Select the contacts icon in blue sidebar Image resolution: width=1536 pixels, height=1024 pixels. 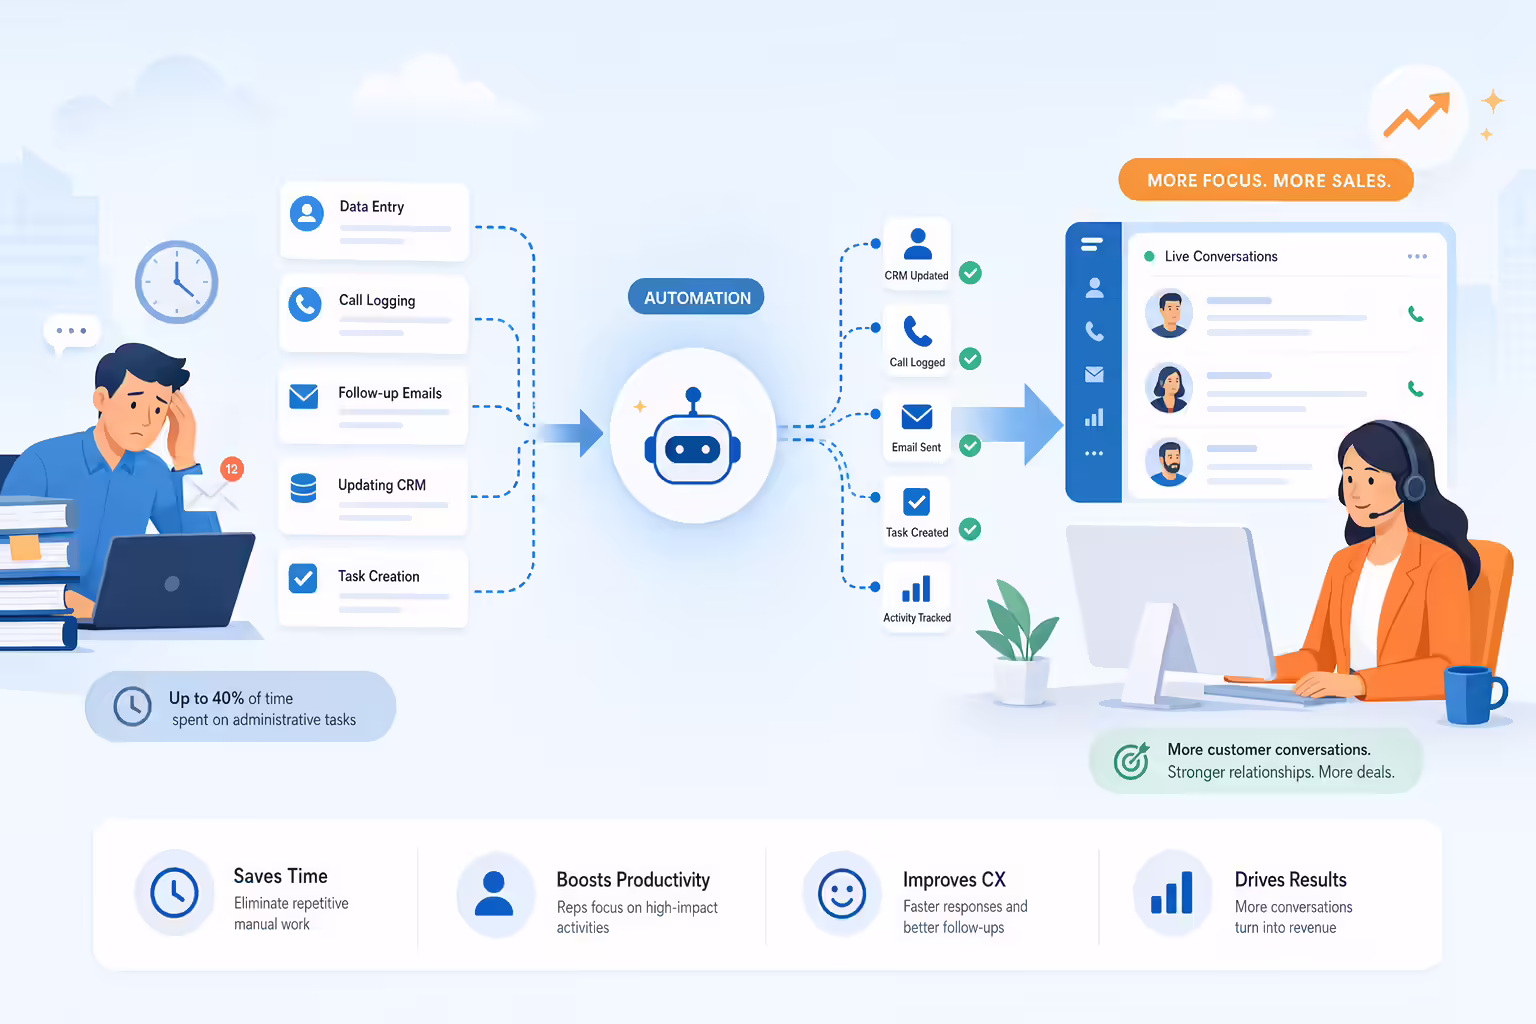click(x=1094, y=288)
